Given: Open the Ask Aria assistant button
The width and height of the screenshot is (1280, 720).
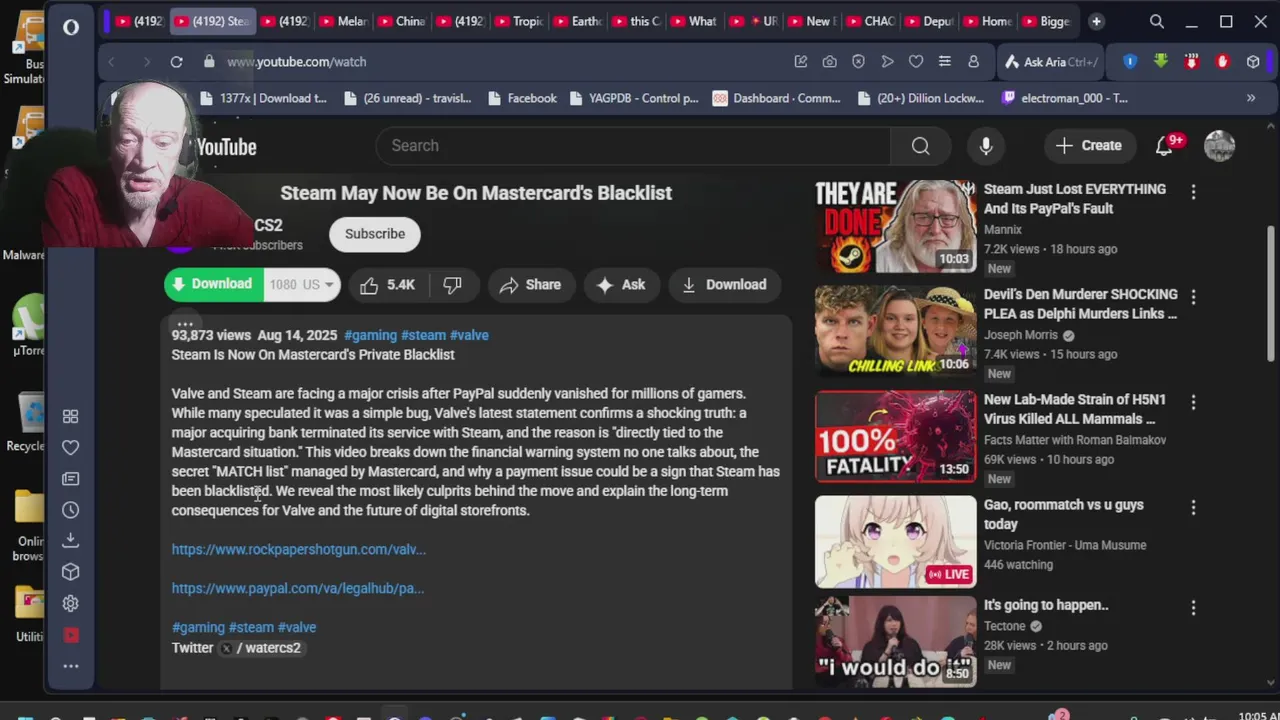Looking at the screenshot, I should (1052, 62).
